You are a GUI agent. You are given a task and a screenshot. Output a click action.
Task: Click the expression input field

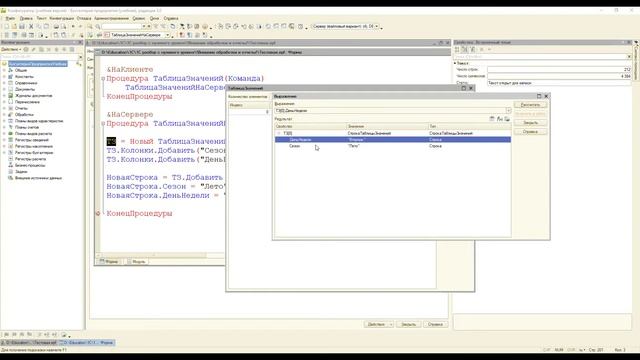tap(390, 111)
